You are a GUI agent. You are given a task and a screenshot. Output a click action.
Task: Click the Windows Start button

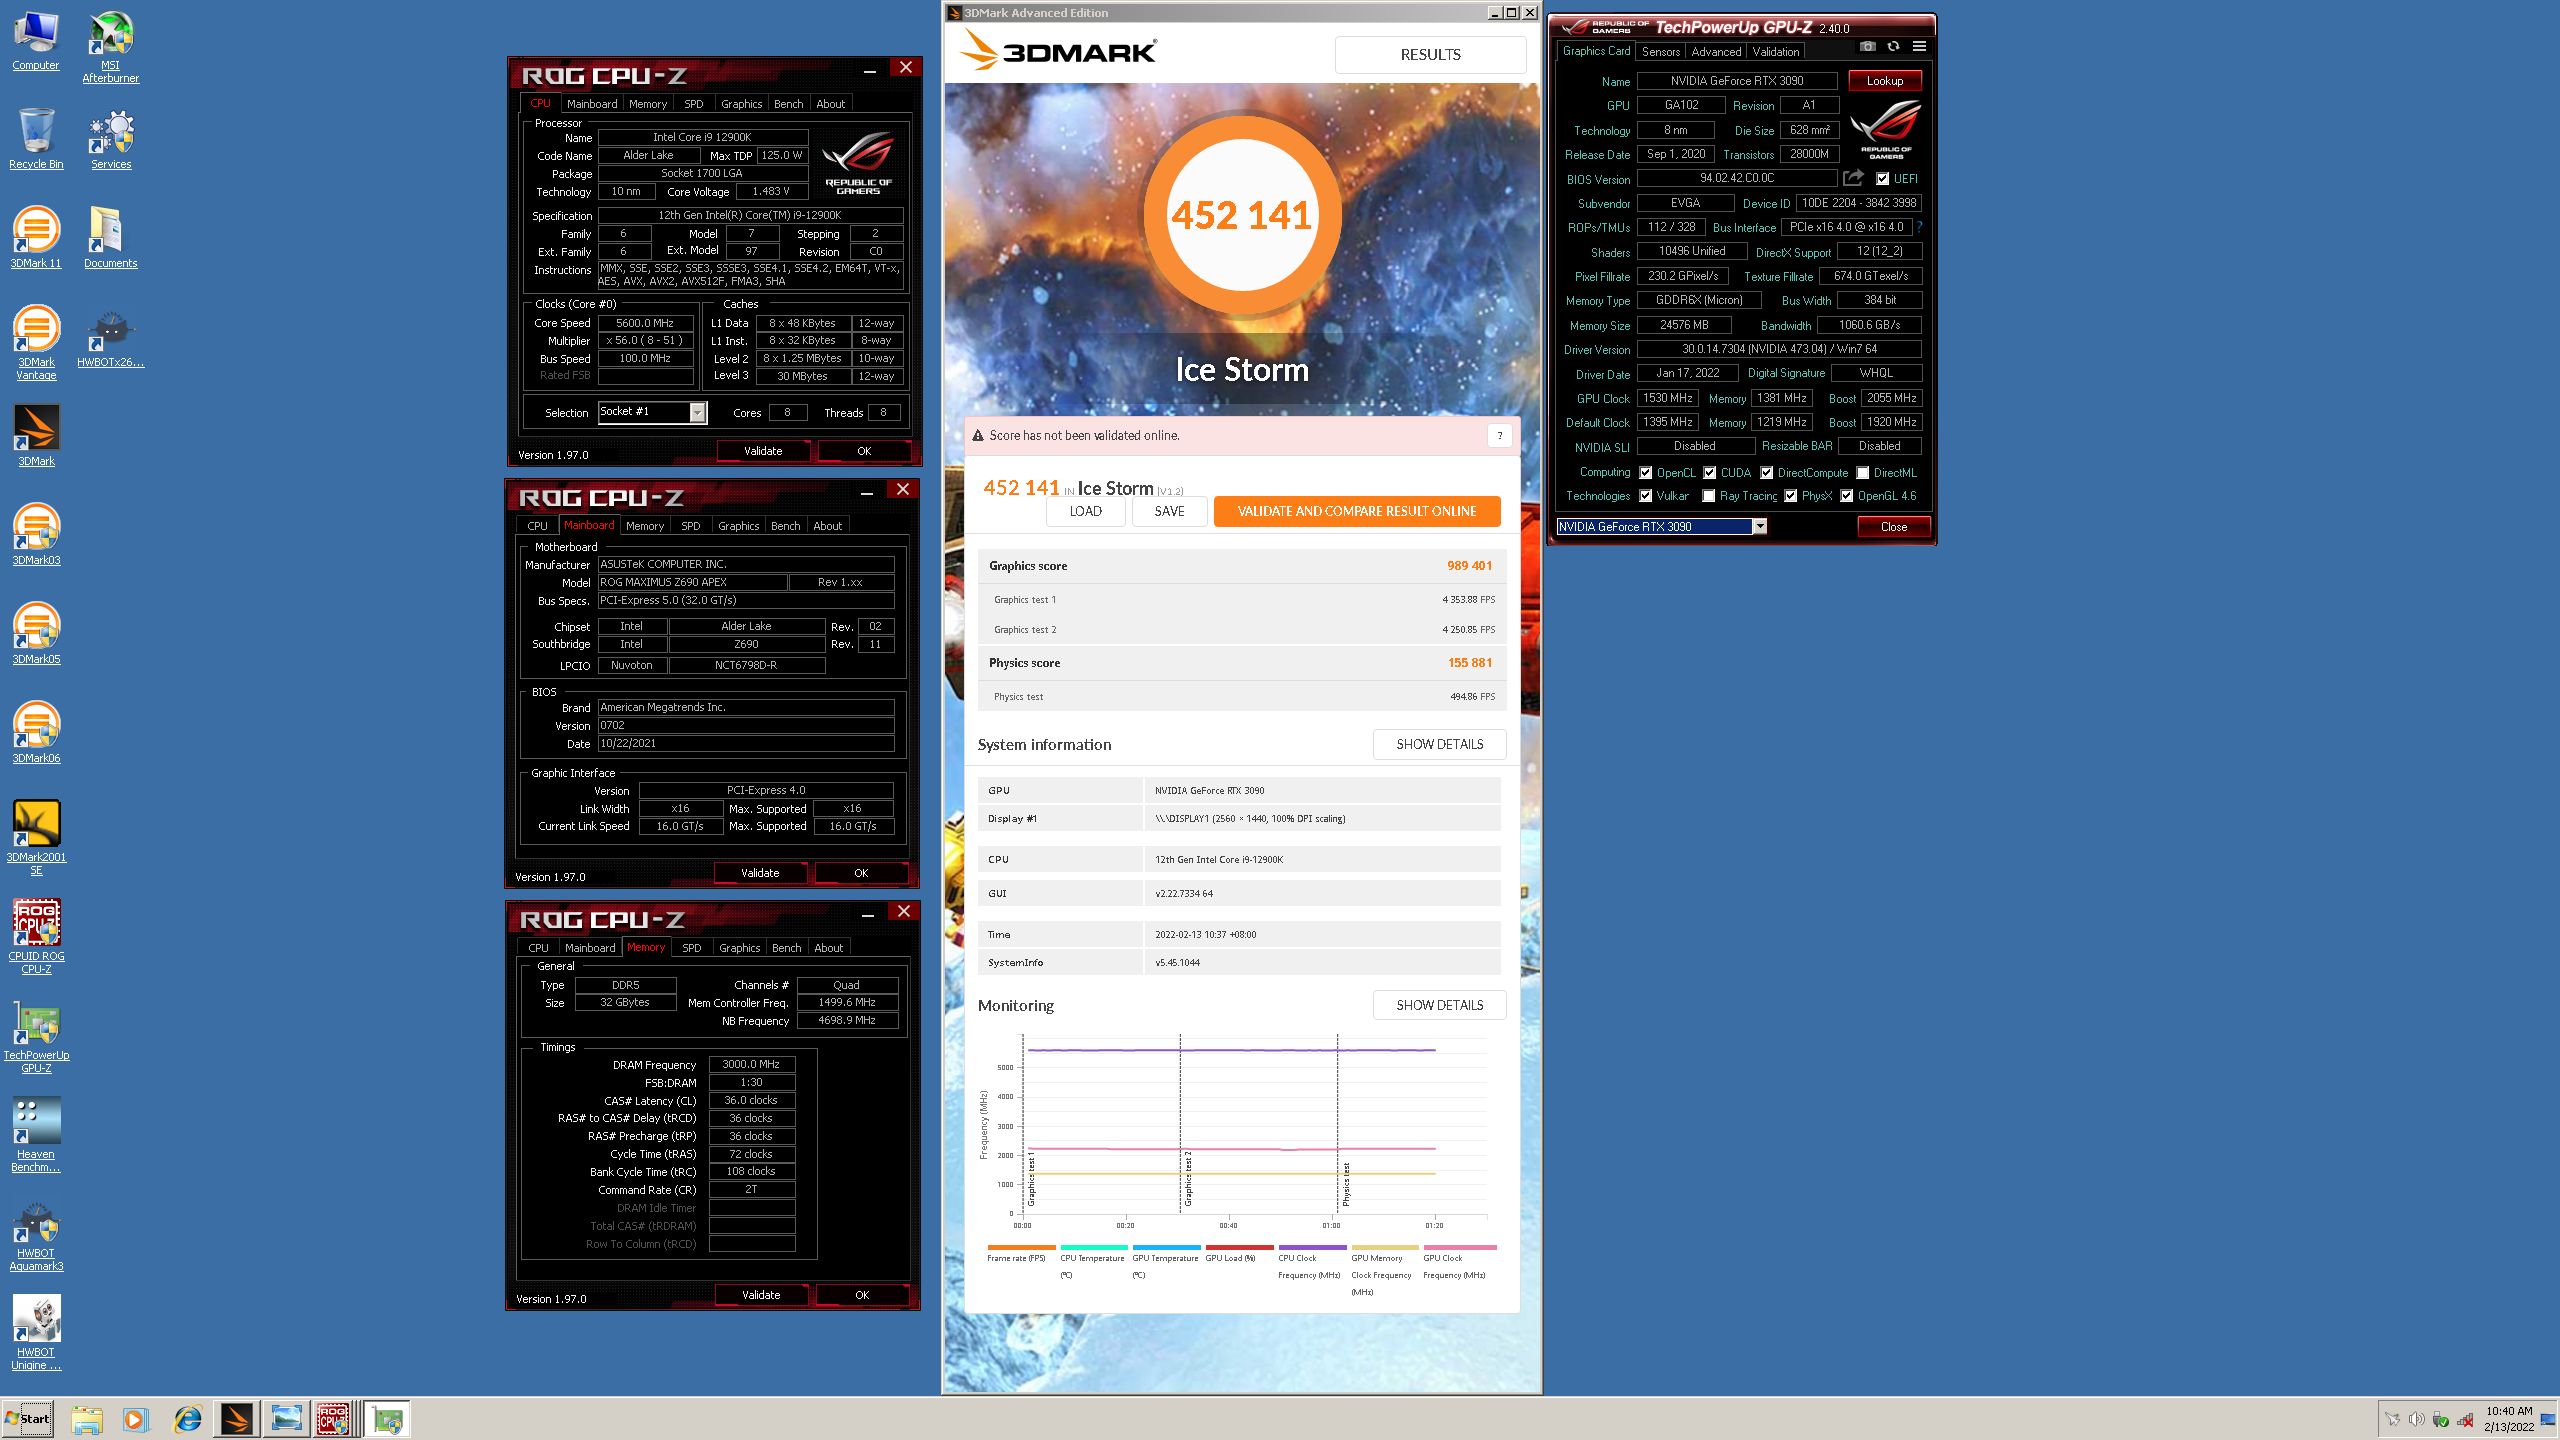28,1418
